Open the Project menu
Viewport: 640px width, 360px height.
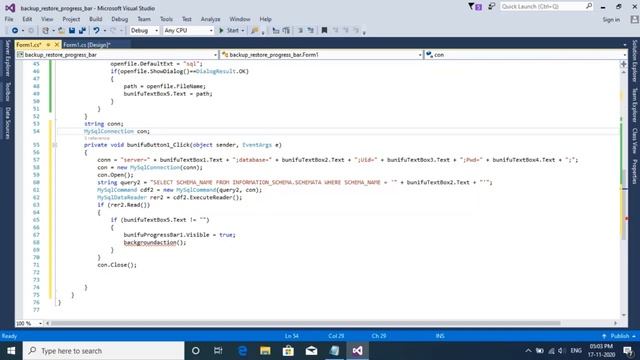(71, 19)
